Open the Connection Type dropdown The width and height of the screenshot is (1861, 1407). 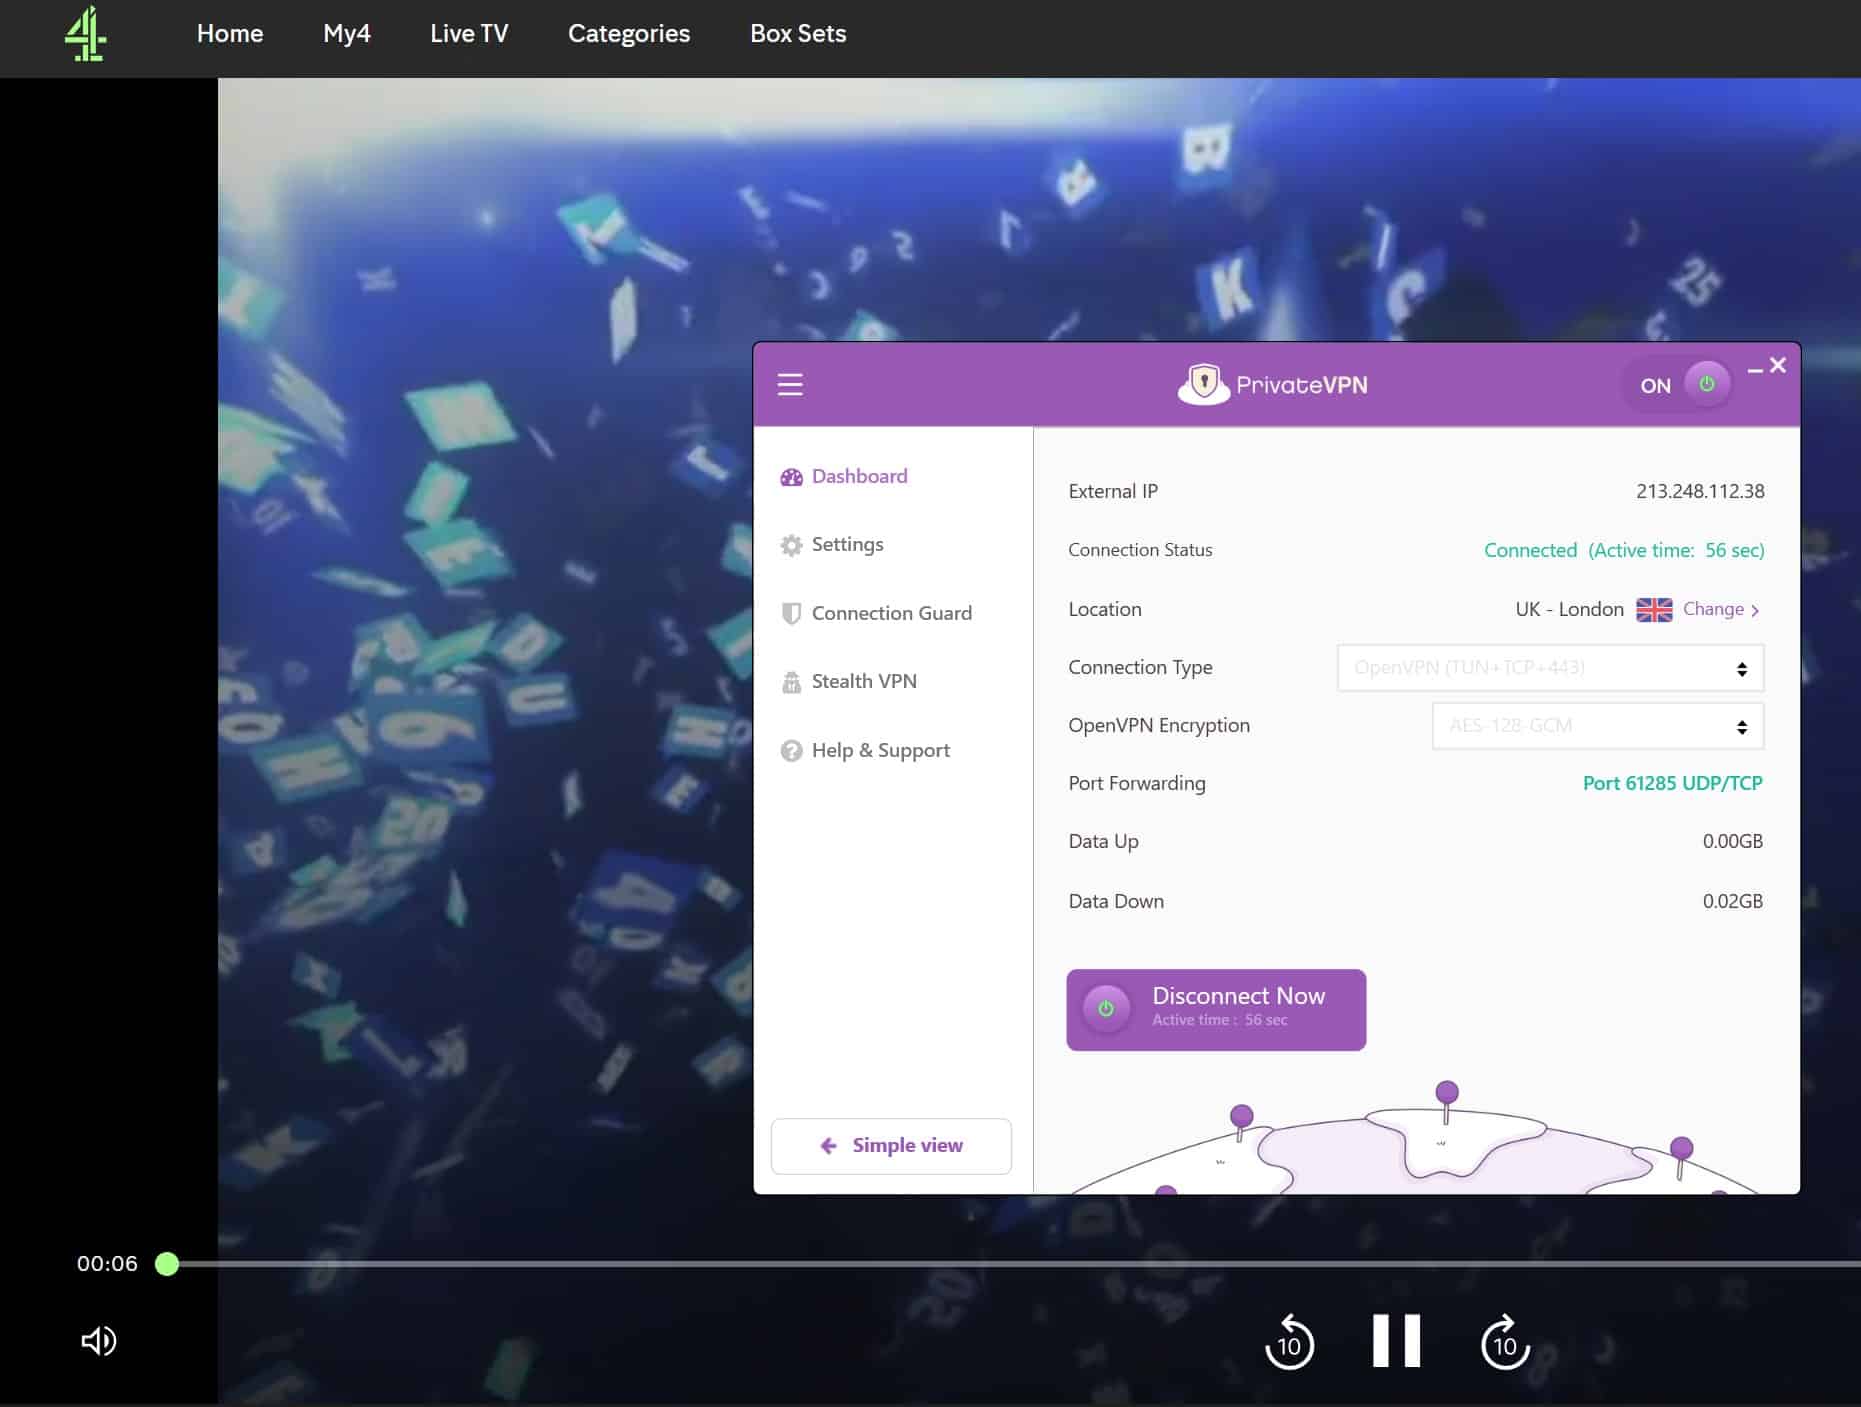(x=1550, y=668)
